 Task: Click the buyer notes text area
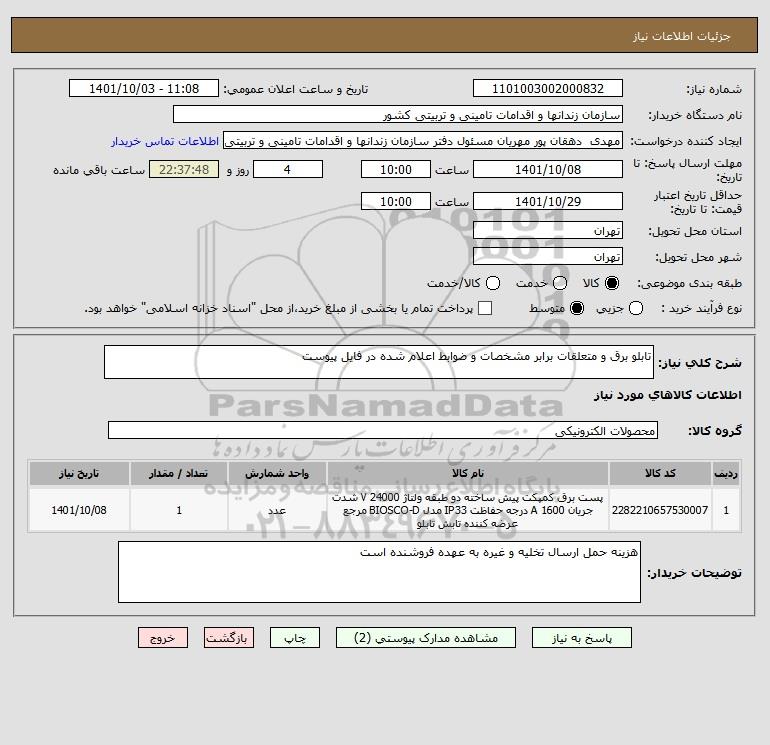tap(379, 572)
